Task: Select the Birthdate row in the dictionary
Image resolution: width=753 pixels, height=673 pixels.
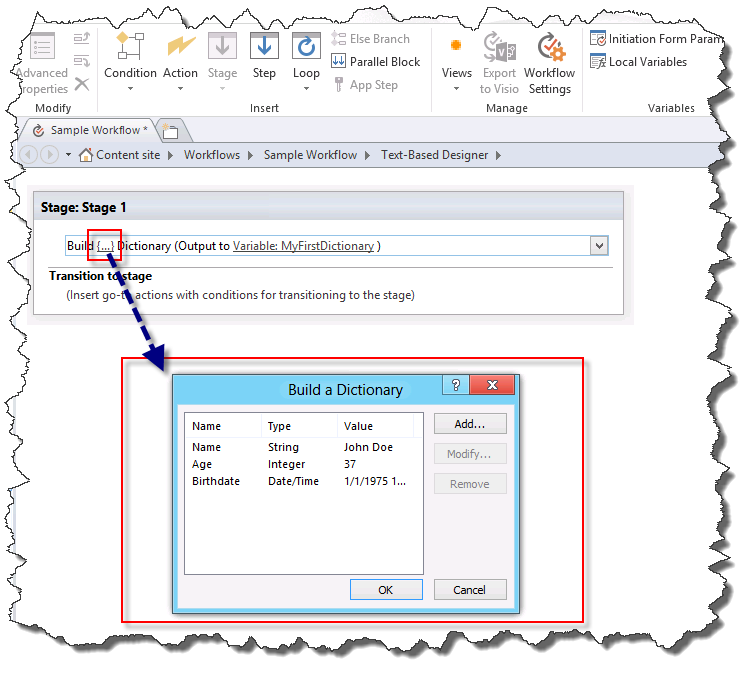Action: click(304, 481)
